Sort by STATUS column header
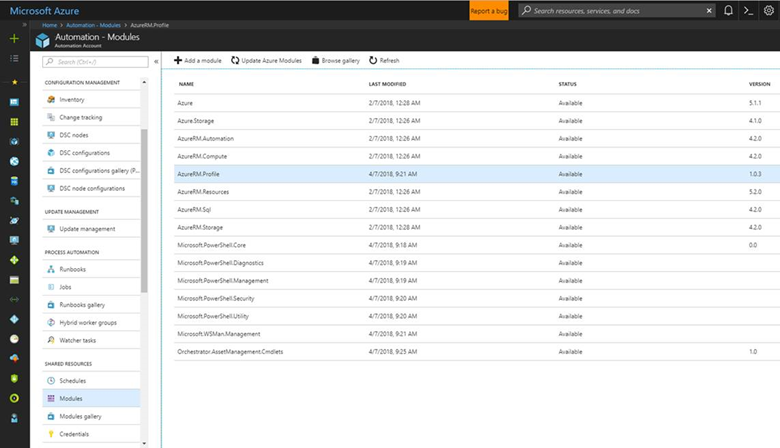This screenshot has width=780, height=448. (x=567, y=84)
